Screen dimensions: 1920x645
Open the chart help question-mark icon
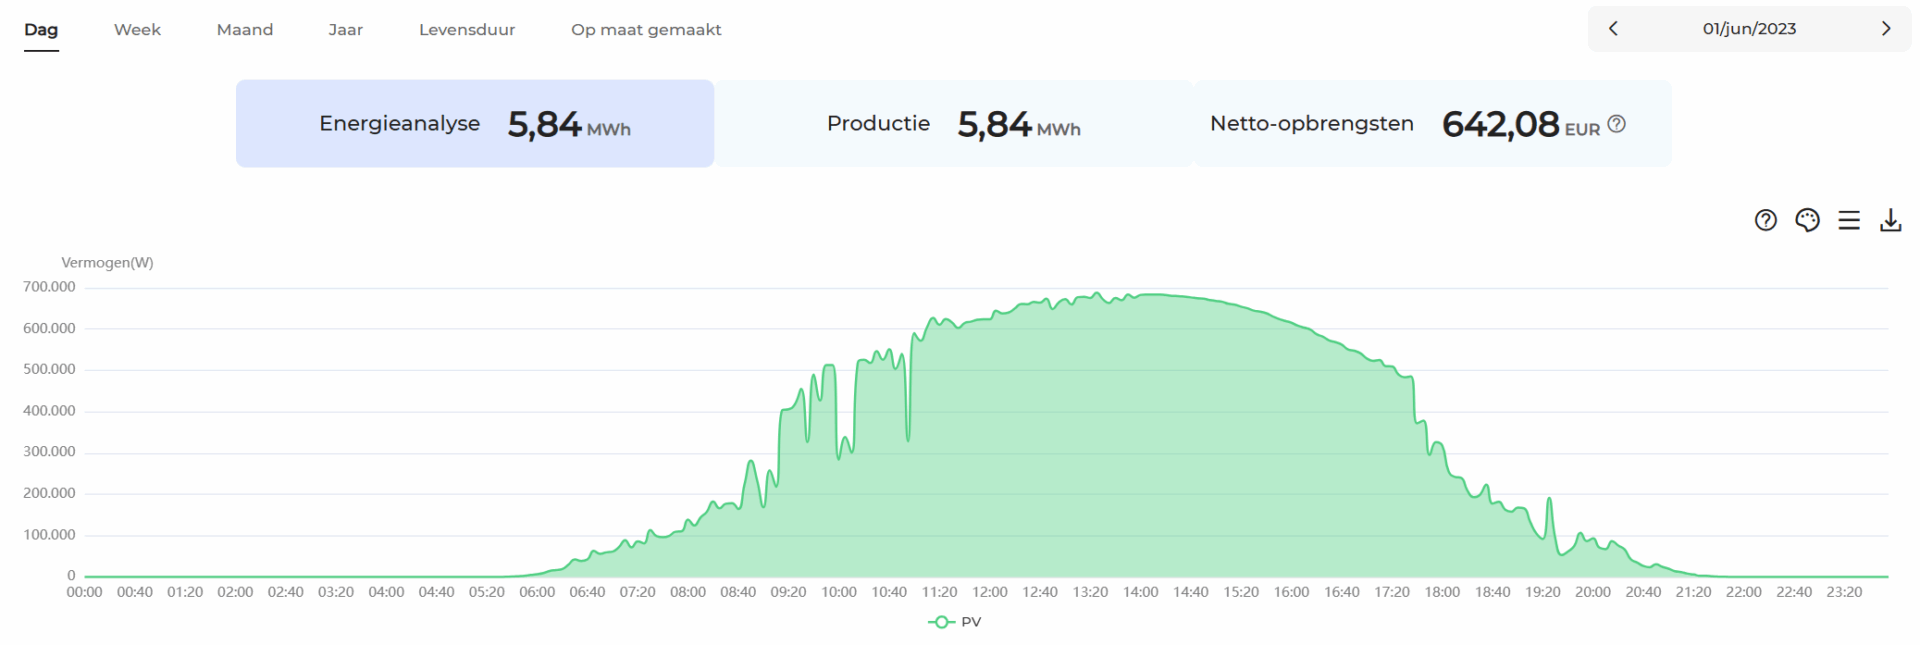pyautogui.click(x=1765, y=220)
